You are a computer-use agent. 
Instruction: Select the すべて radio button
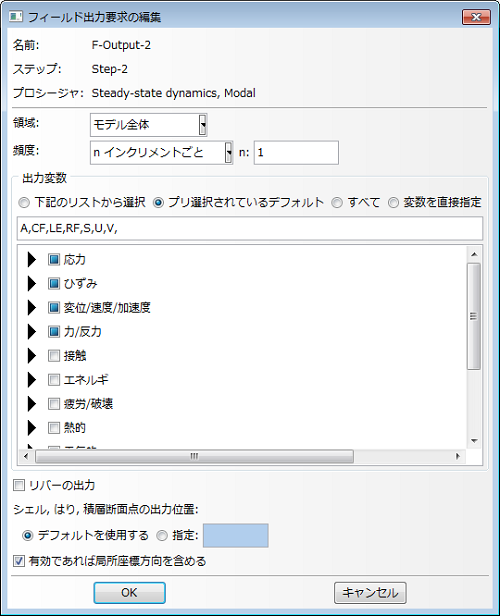click(337, 203)
